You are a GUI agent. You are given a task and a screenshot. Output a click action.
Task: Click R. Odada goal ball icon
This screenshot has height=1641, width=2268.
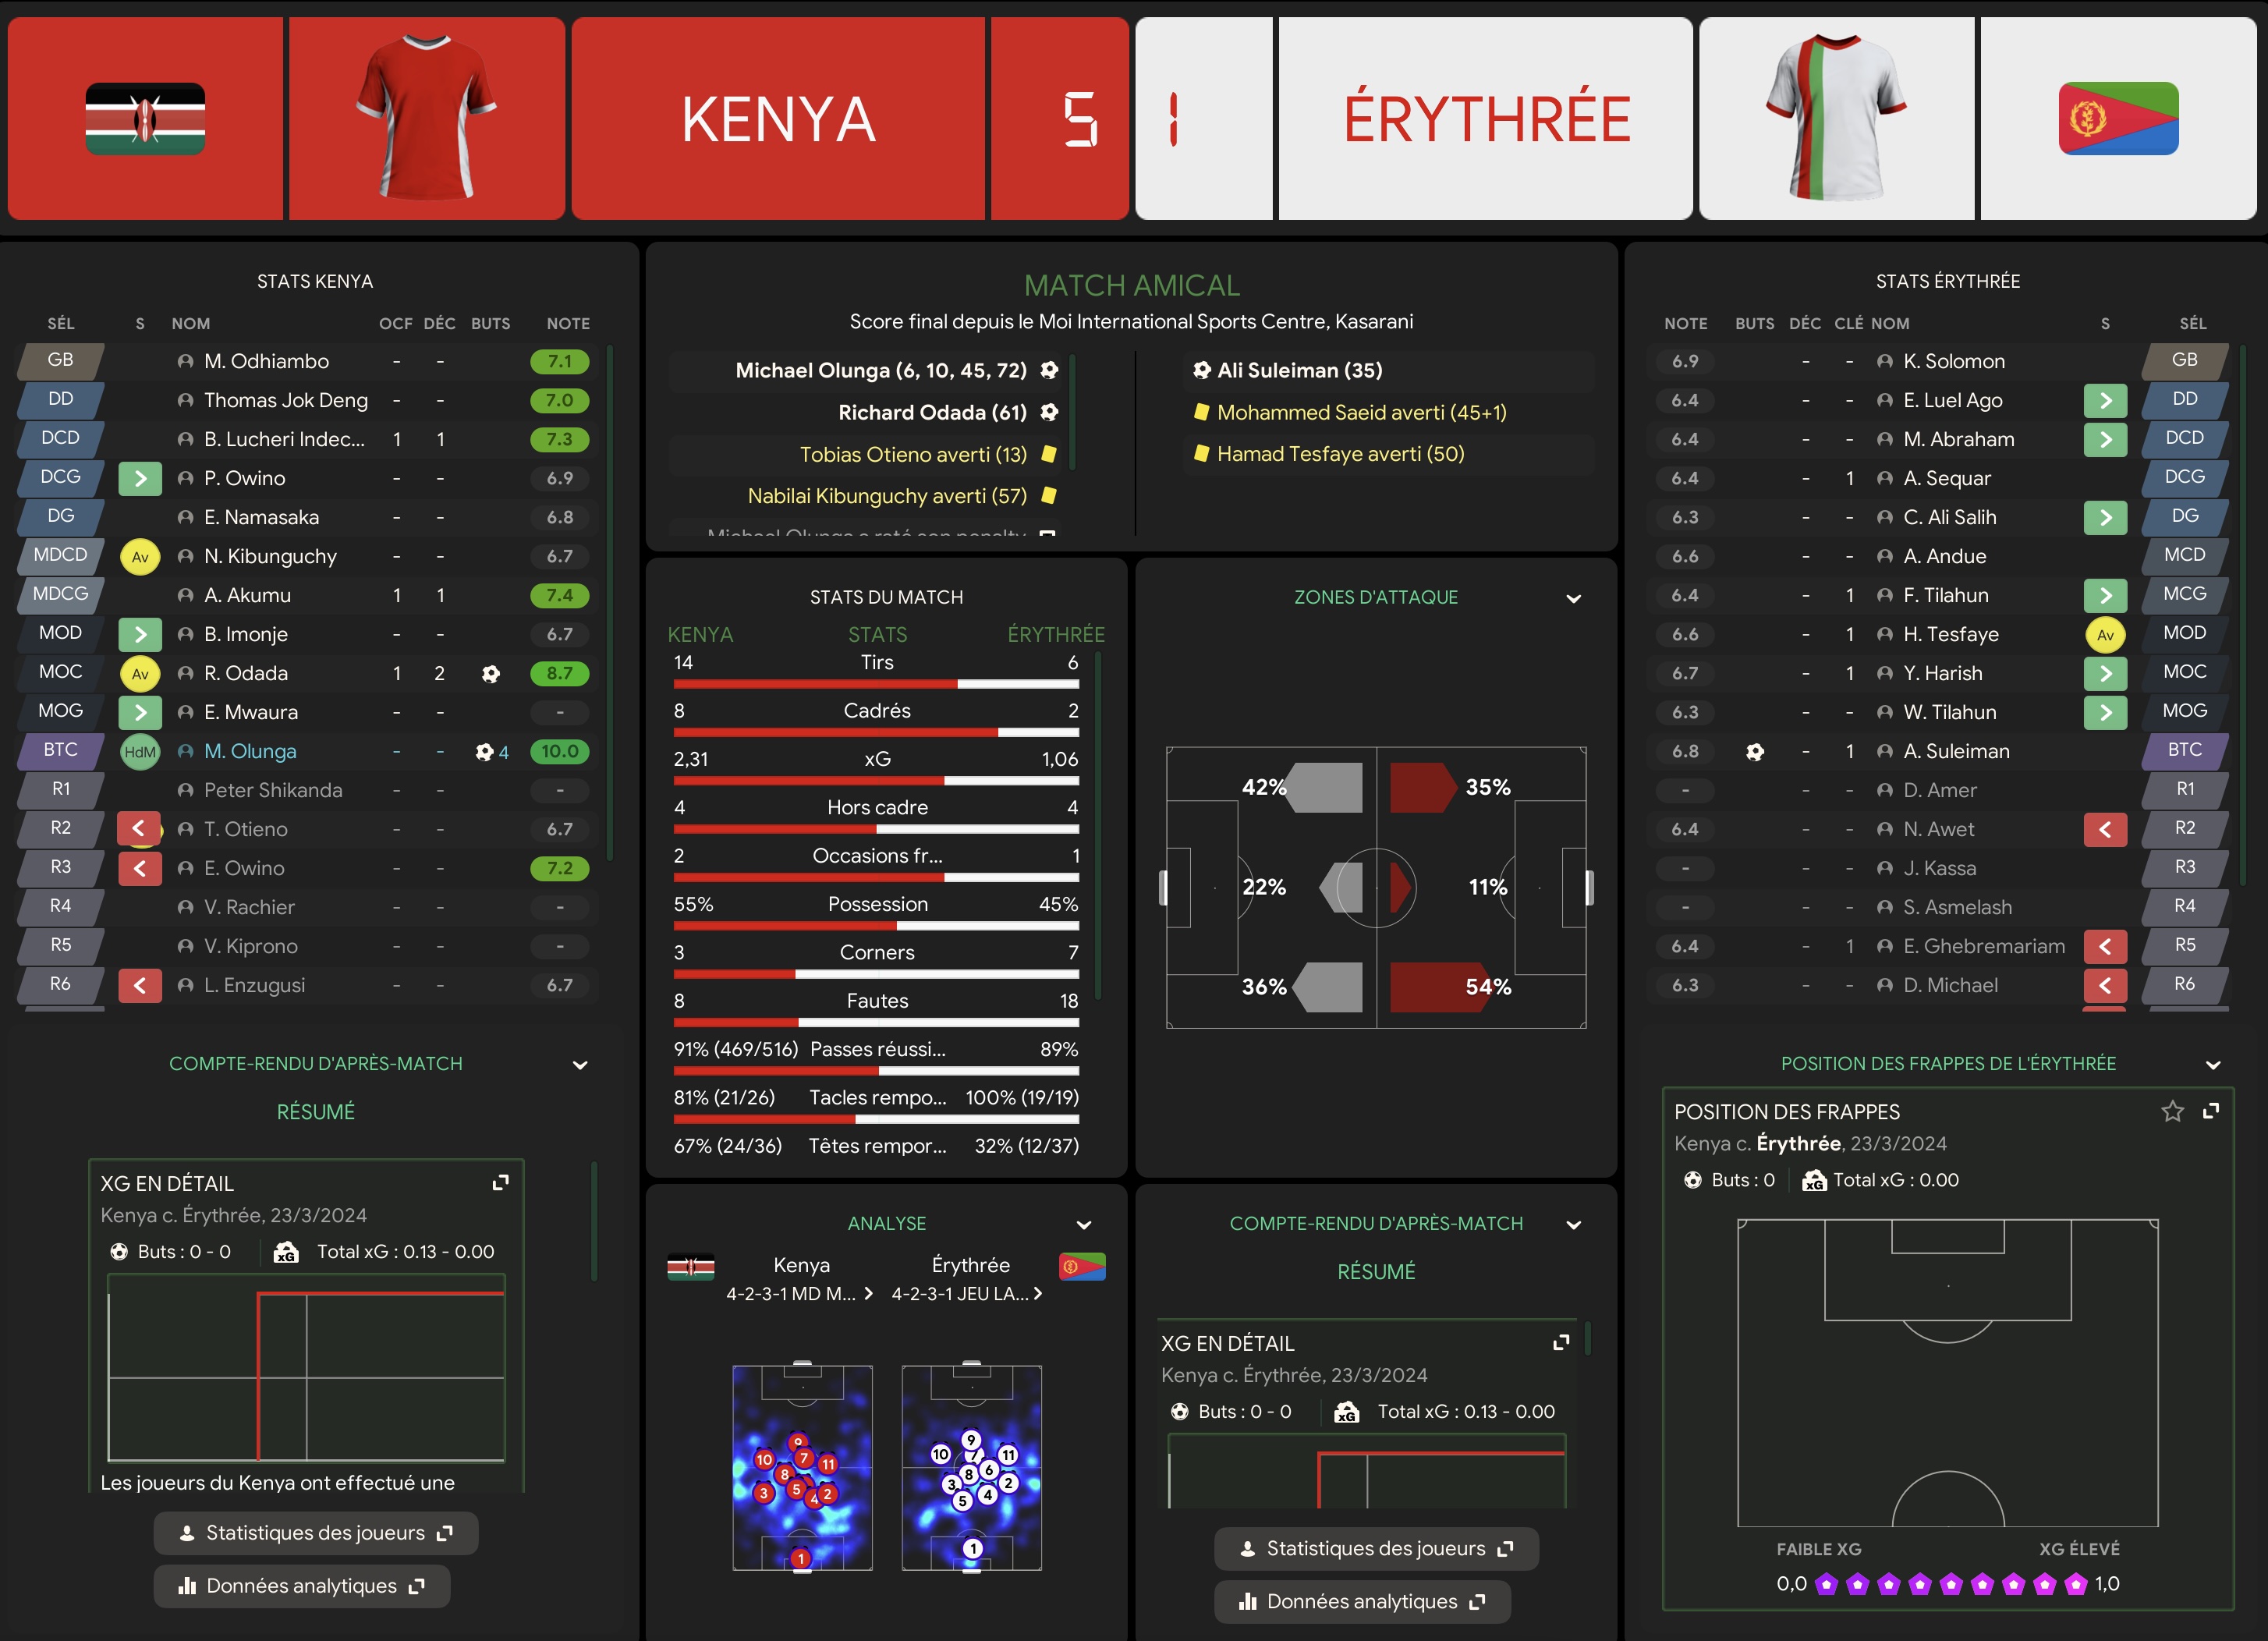tap(490, 674)
